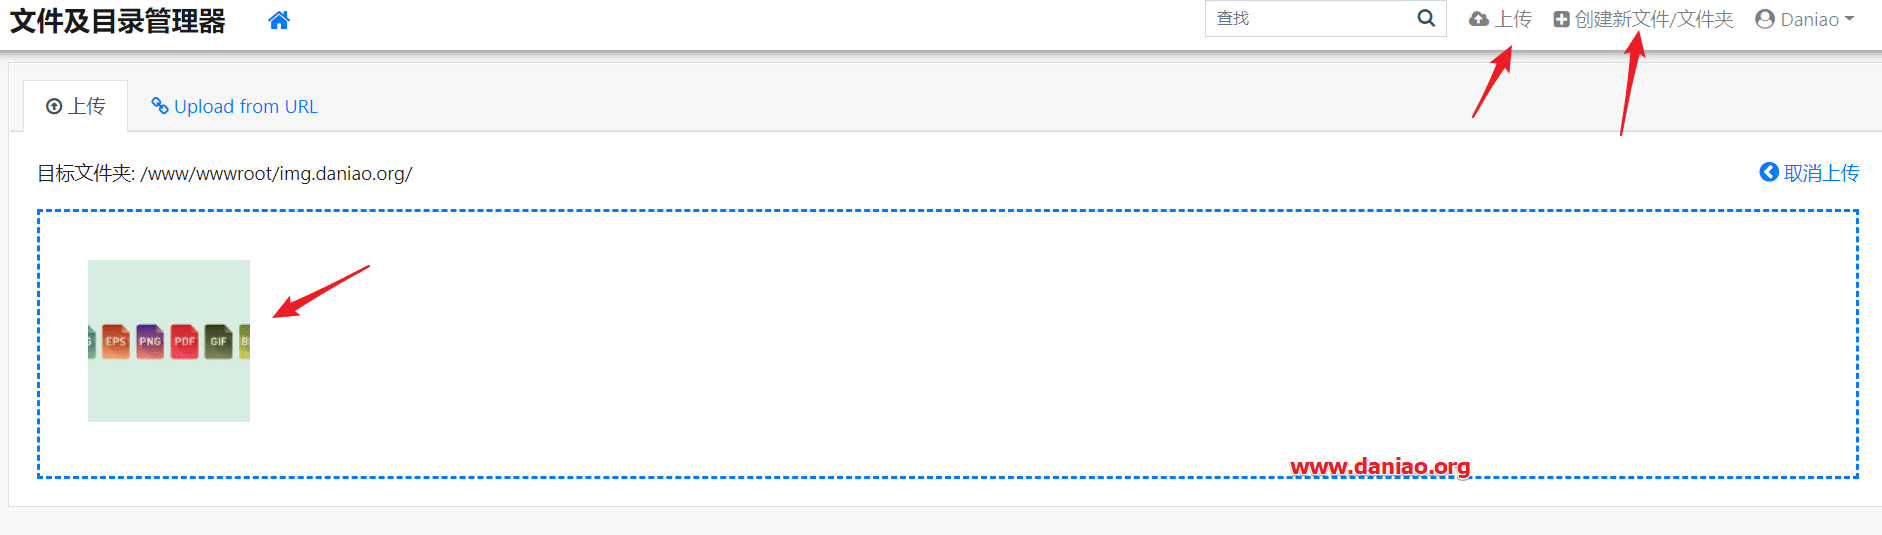Click 创建新文件/文件夹 in the top bar

point(1643,19)
